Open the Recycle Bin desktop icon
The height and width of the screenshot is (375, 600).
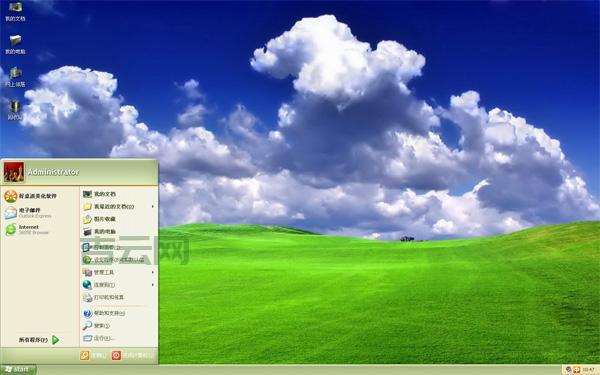(x=15, y=110)
